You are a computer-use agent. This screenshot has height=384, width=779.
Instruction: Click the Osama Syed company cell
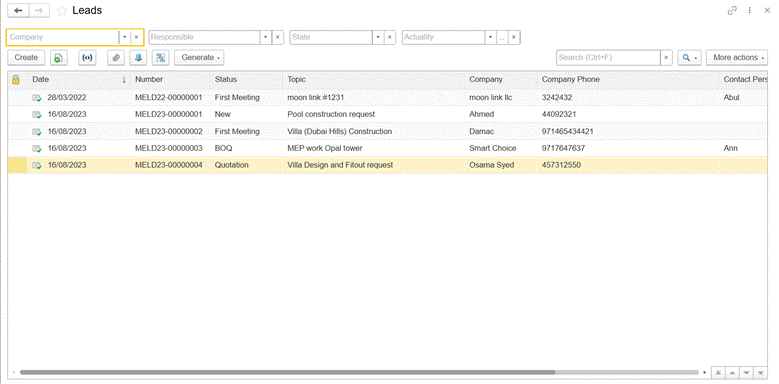(x=491, y=165)
